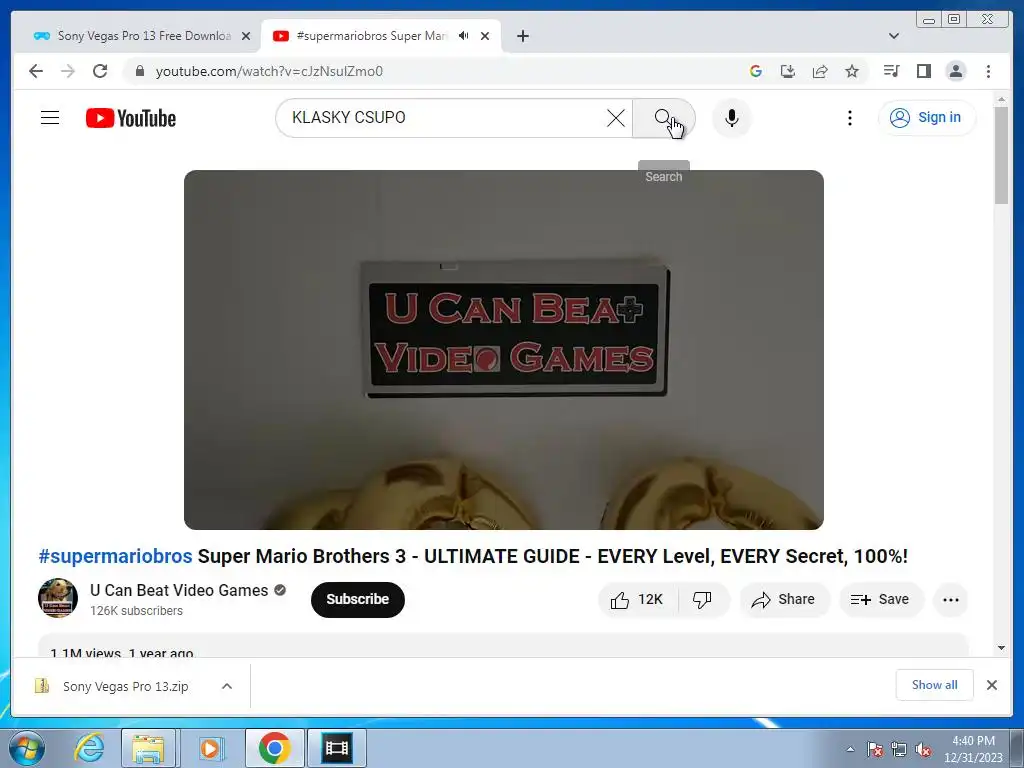Open the network tray icon
The image size is (1024, 768).
click(x=899, y=749)
